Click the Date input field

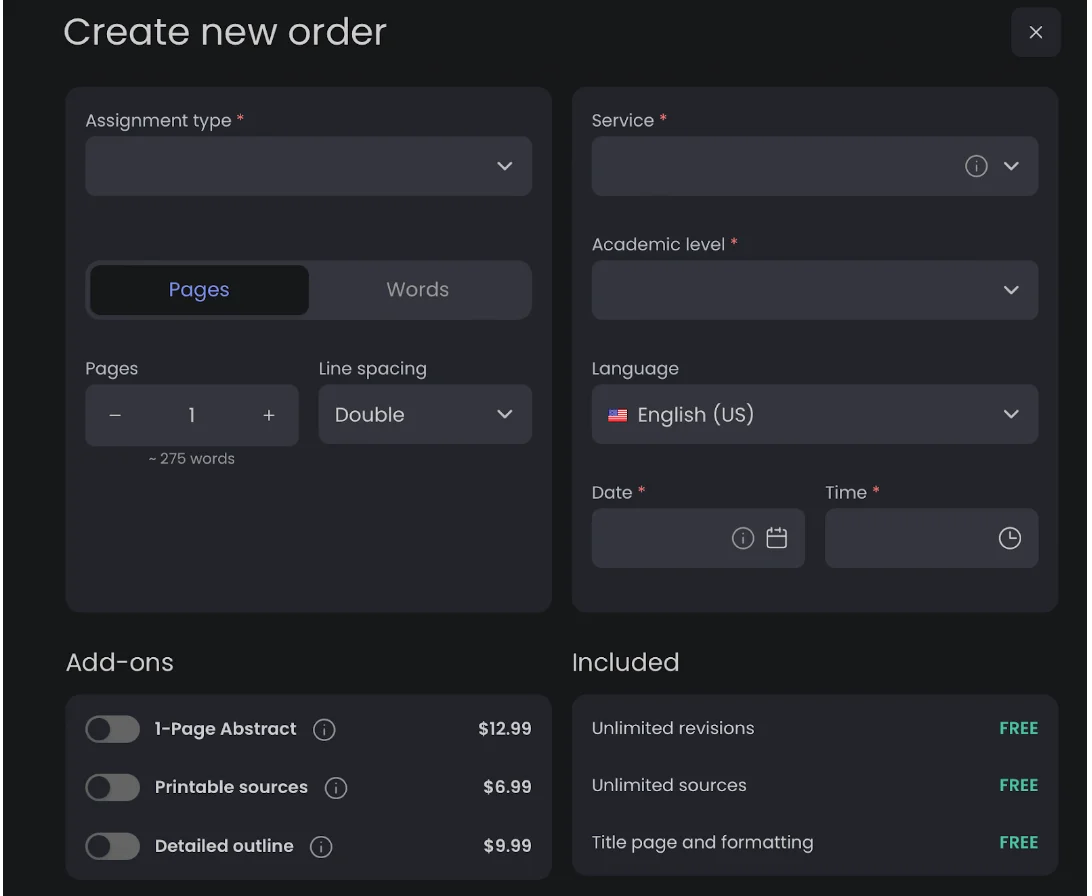(698, 537)
